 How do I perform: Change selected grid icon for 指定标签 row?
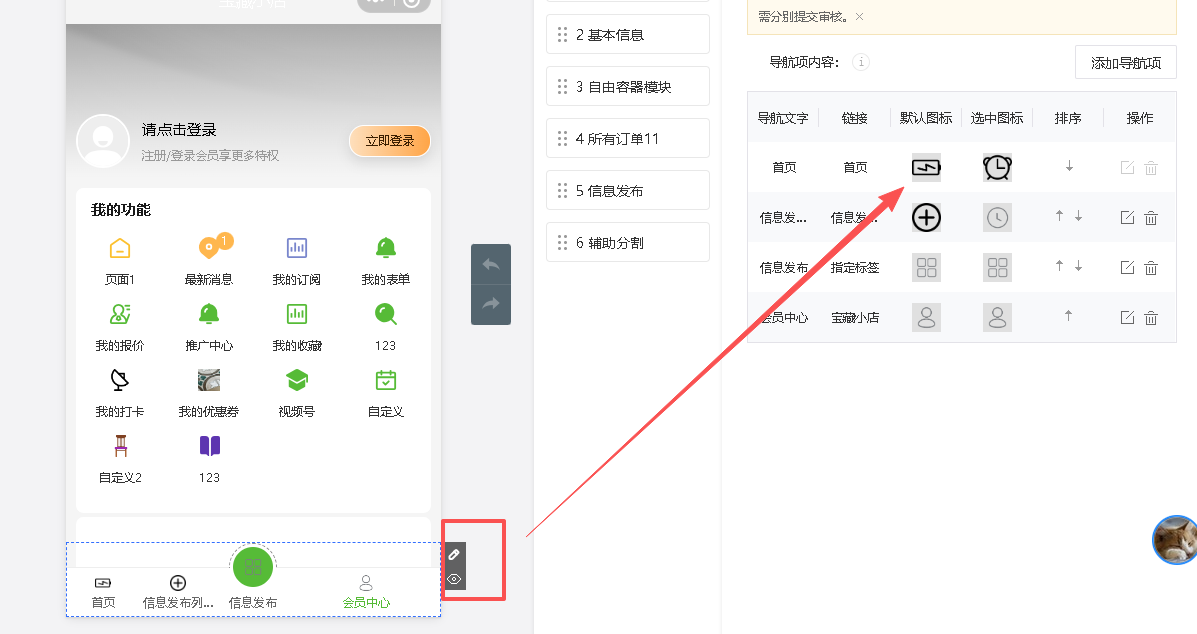[x=997, y=267]
